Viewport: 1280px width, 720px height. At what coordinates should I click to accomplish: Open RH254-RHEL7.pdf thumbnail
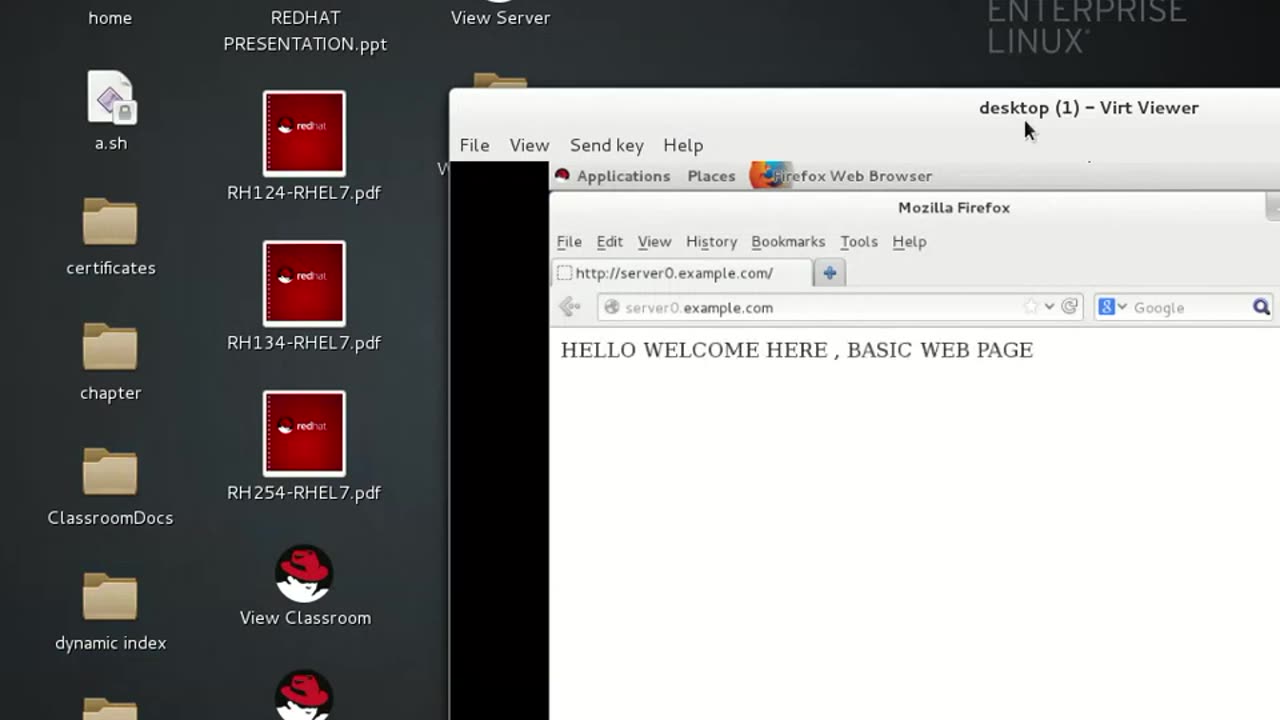304,433
